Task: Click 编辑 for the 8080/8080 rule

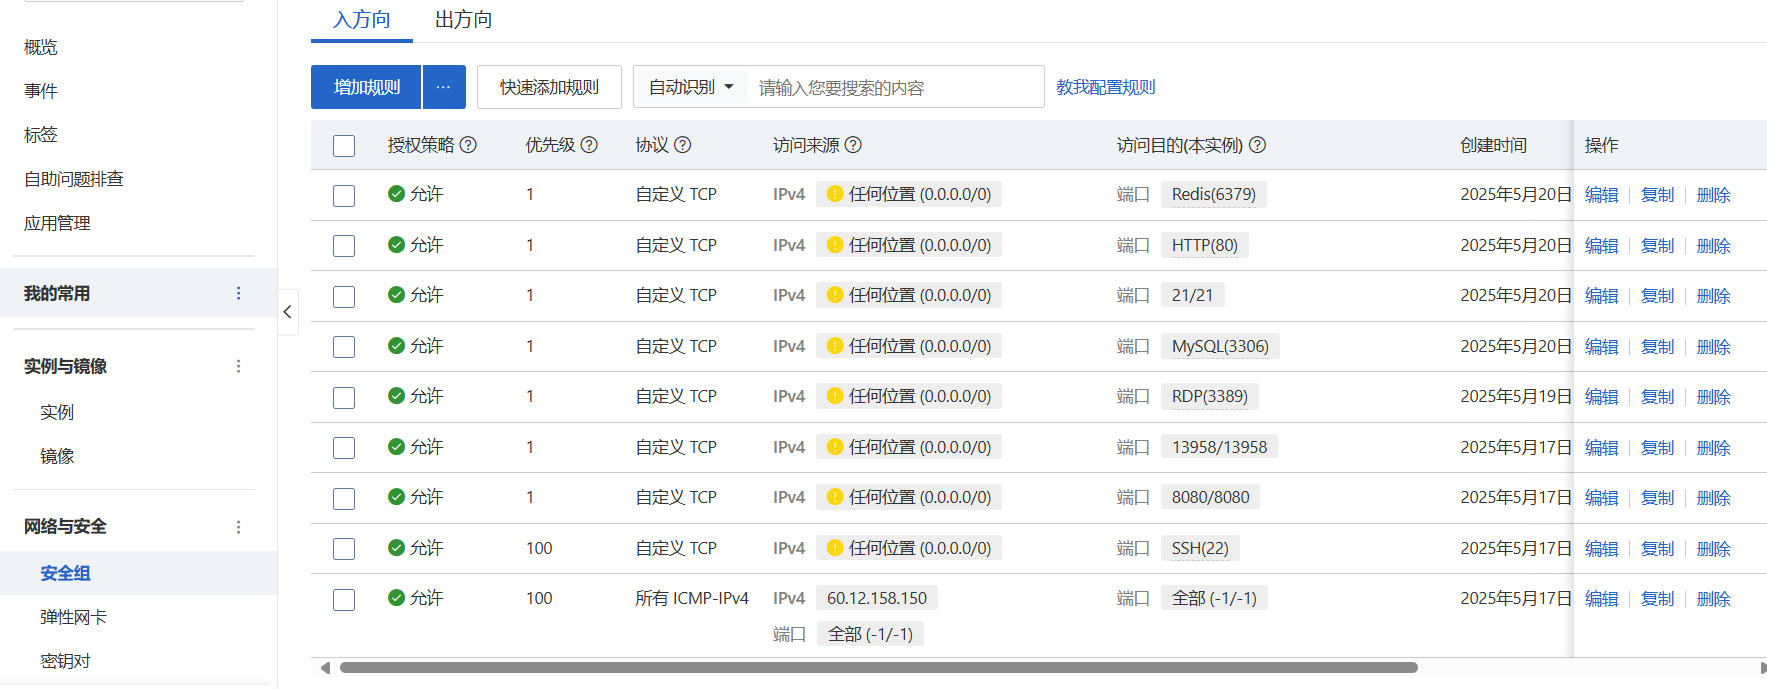Action: click(x=1602, y=498)
